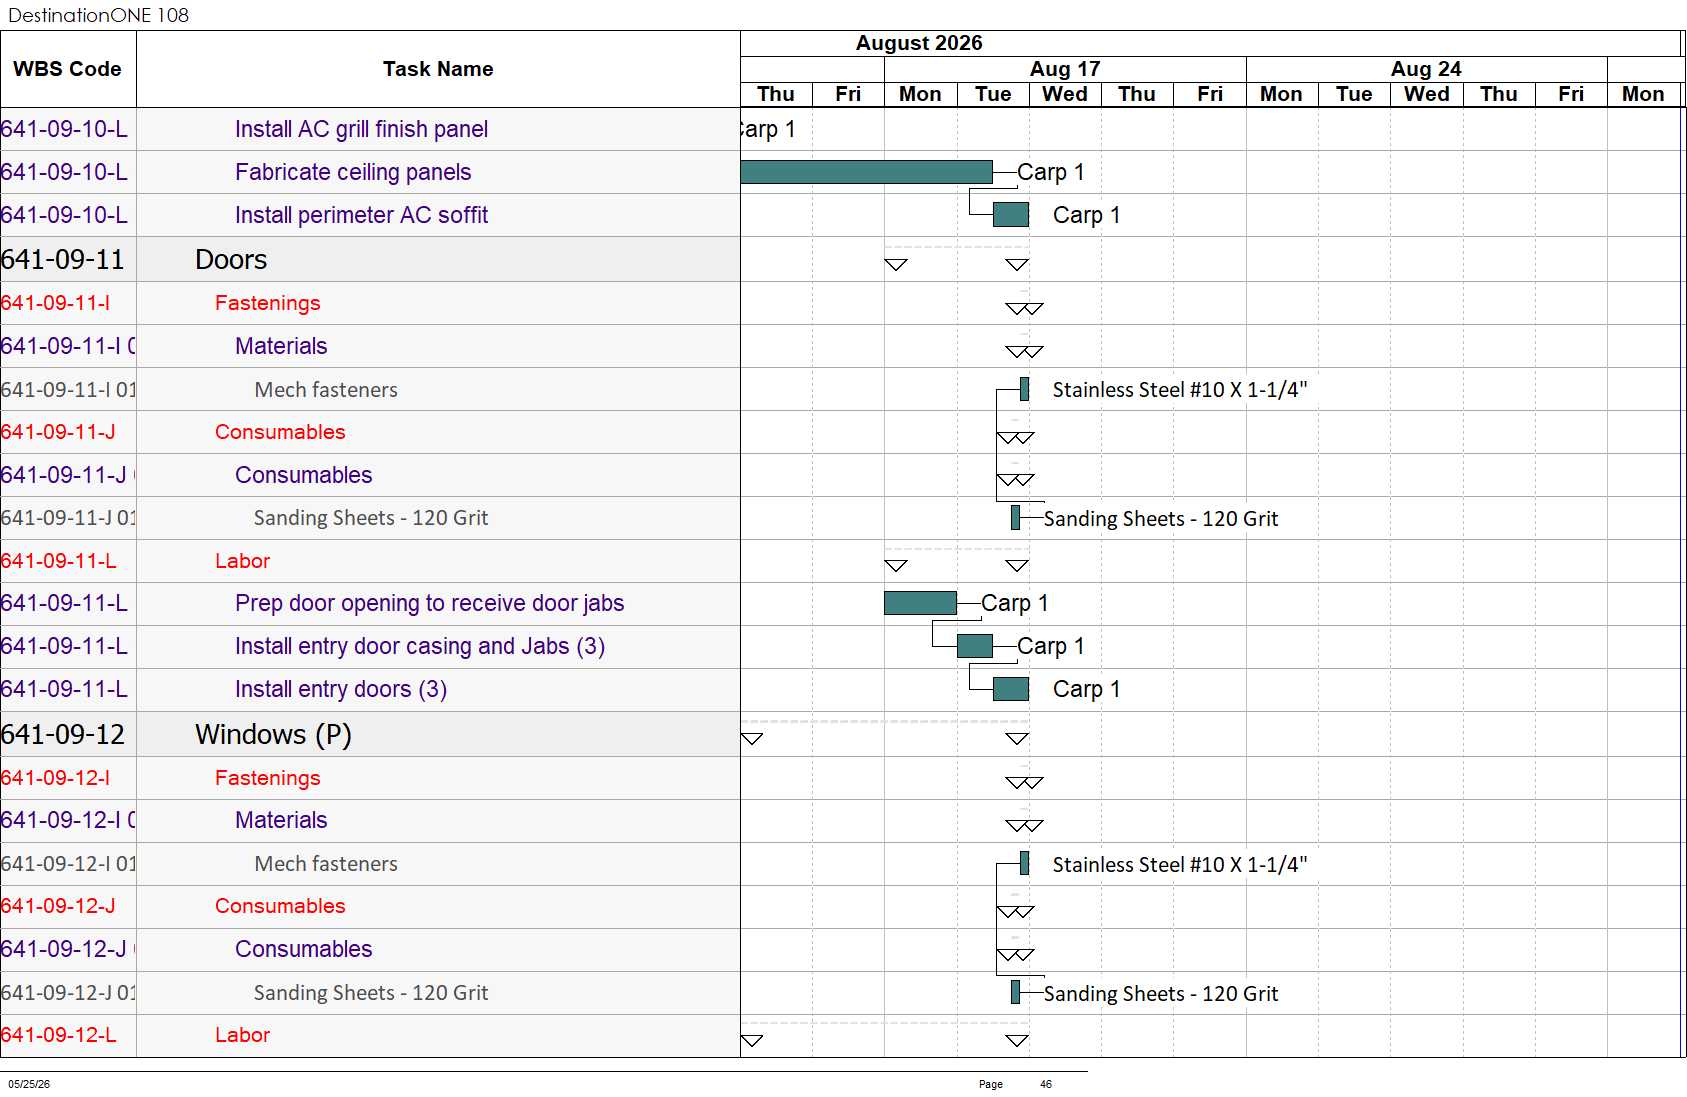The height and width of the screenshot is (1097, 1687).
Task: Click Doors Labor summary start triangle
Action: pyautogui.click(x=896, y=566)
